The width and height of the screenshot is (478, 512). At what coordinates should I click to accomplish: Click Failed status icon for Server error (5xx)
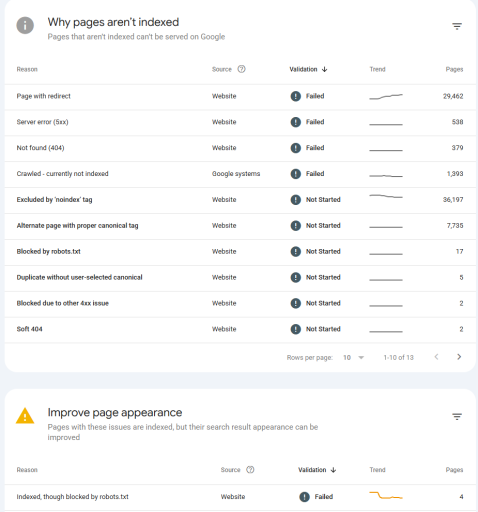tap(296, 122)
